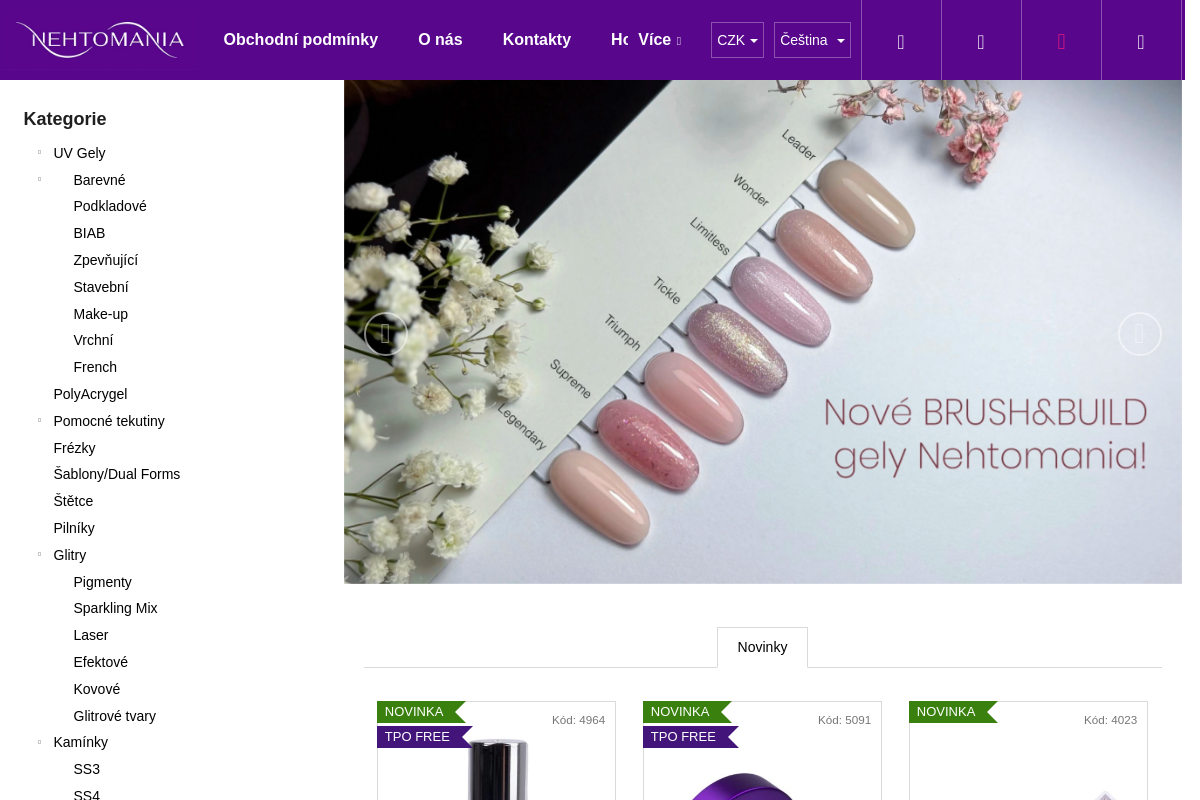Open the Kovové subcategory
Screen dimensions: 1200x800
click(x=96, y=689)
